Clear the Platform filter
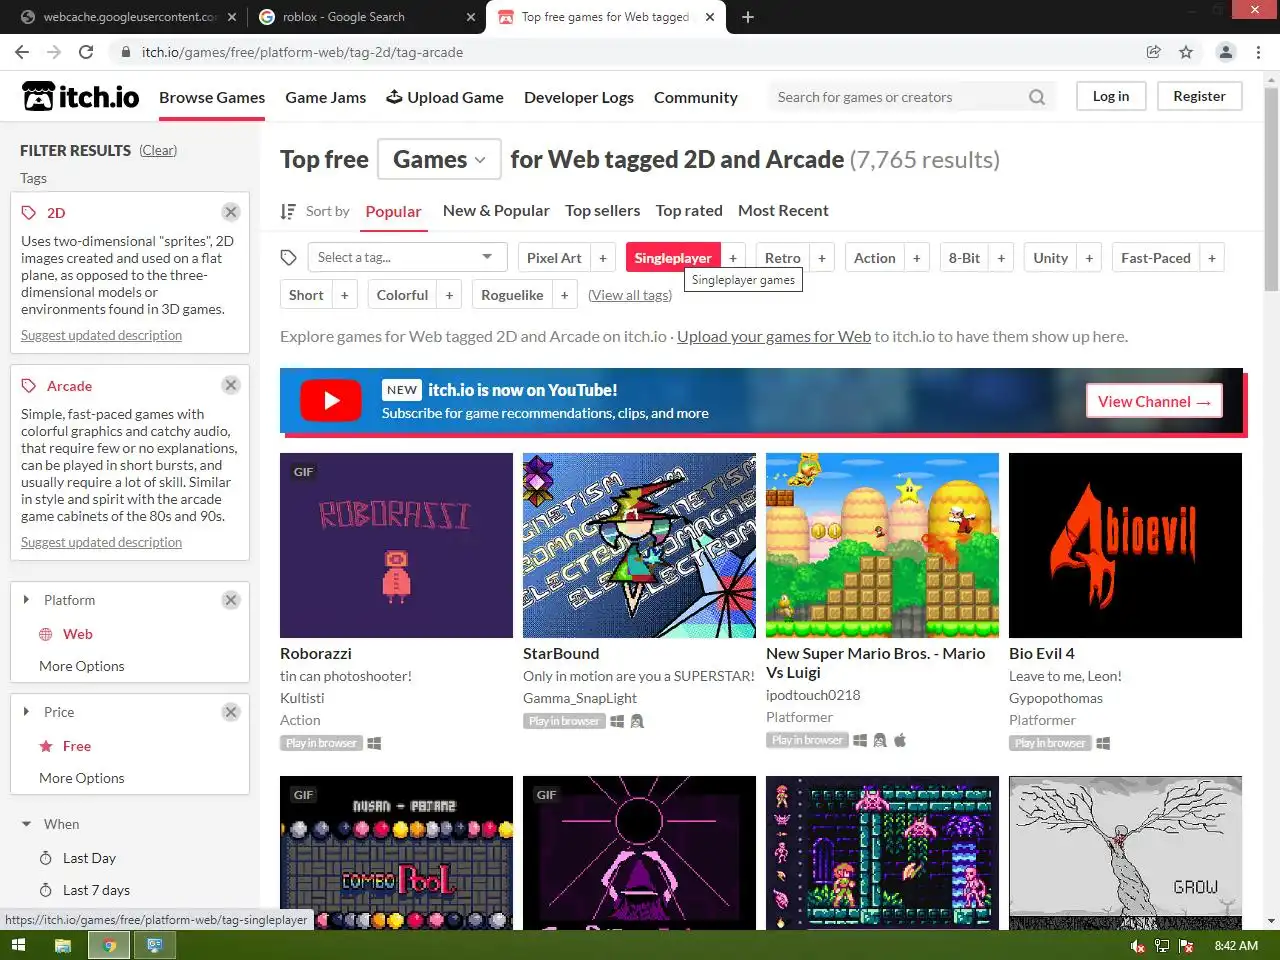The image size is (1280, 960). [231, 600]
